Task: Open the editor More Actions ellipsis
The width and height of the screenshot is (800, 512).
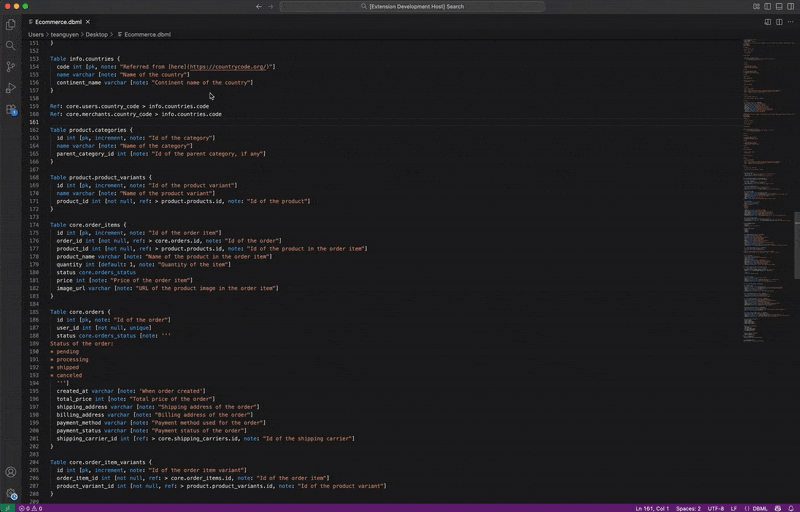Action: [790, 22]
